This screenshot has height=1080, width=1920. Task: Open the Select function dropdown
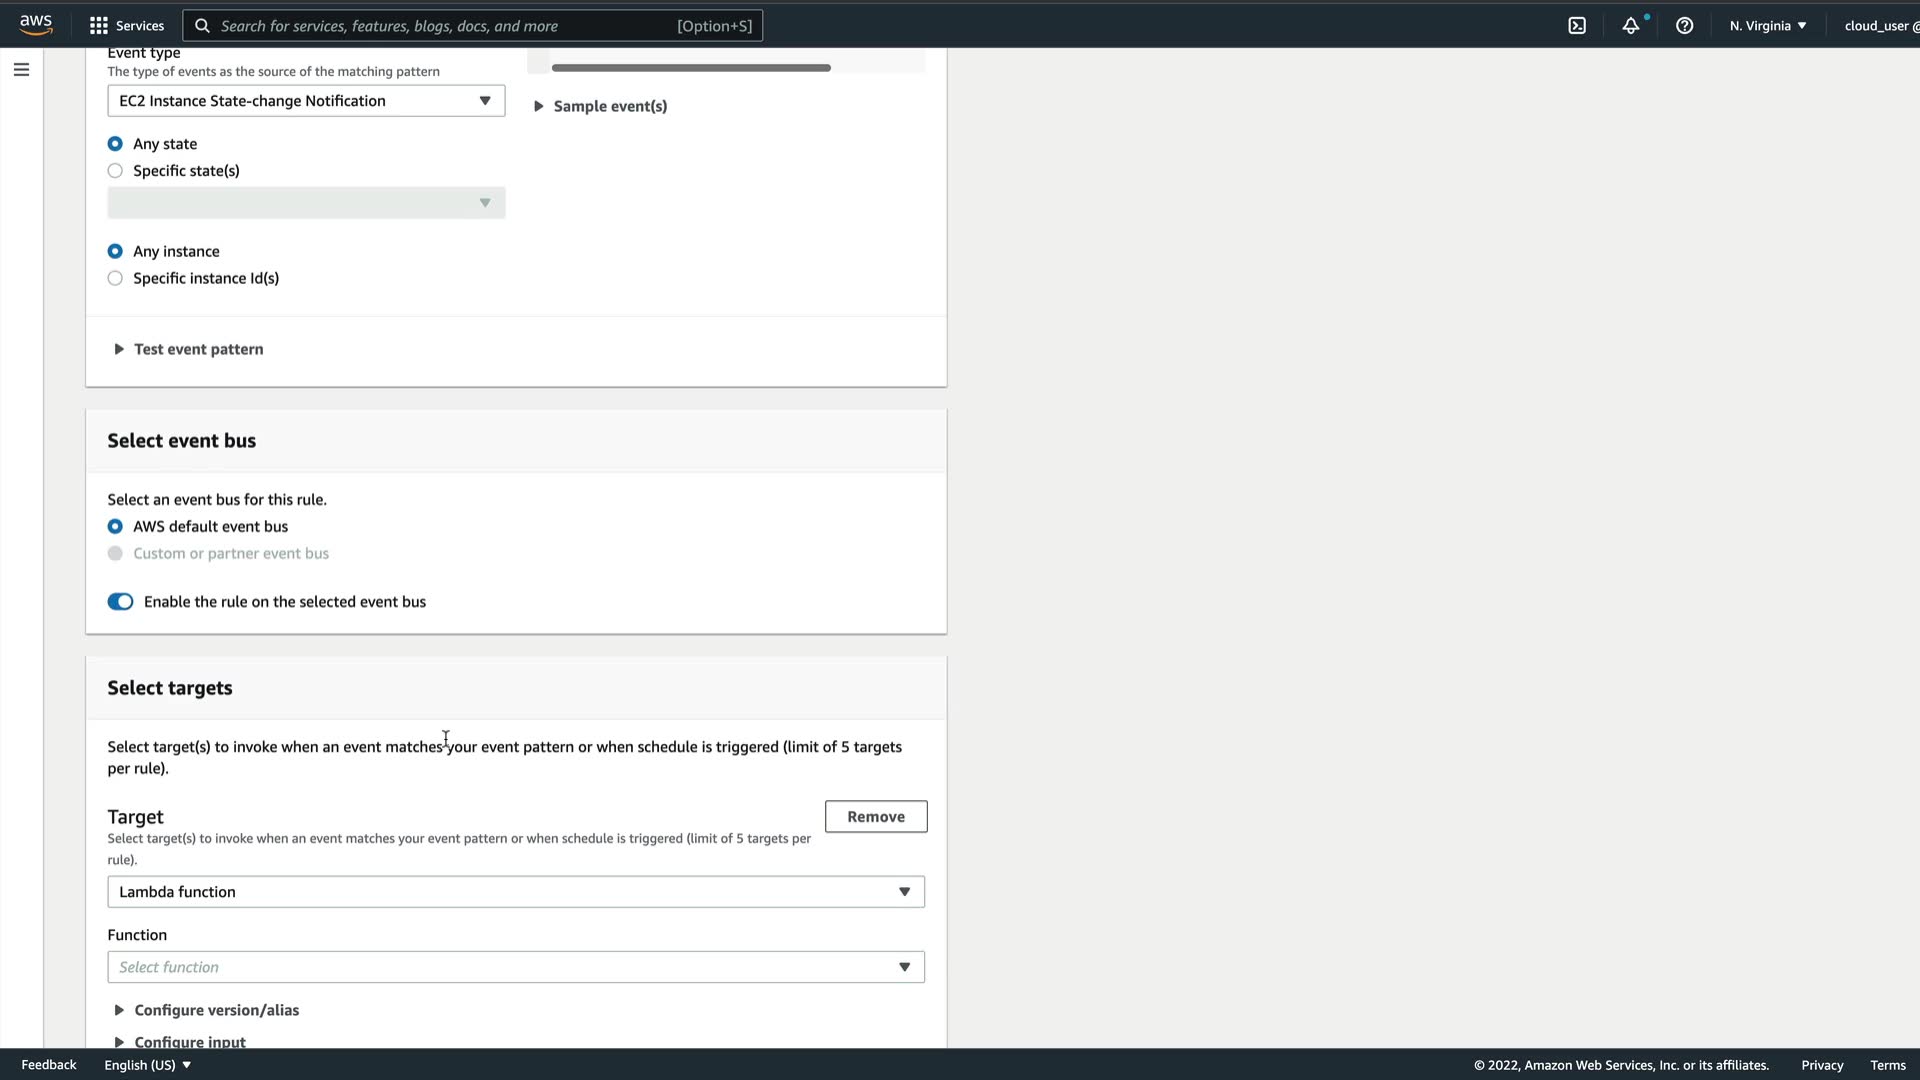[x=515, y=968]
